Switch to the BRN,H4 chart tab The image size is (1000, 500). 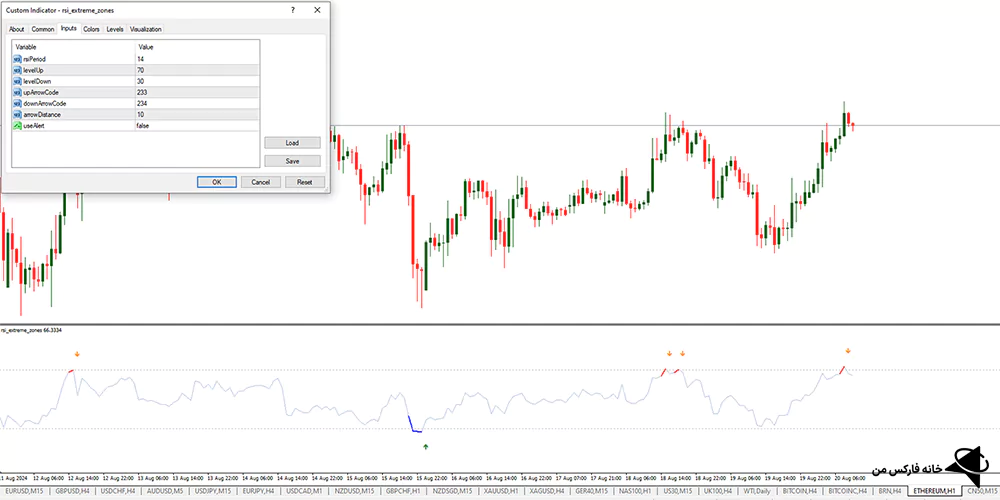coord(888,490)
